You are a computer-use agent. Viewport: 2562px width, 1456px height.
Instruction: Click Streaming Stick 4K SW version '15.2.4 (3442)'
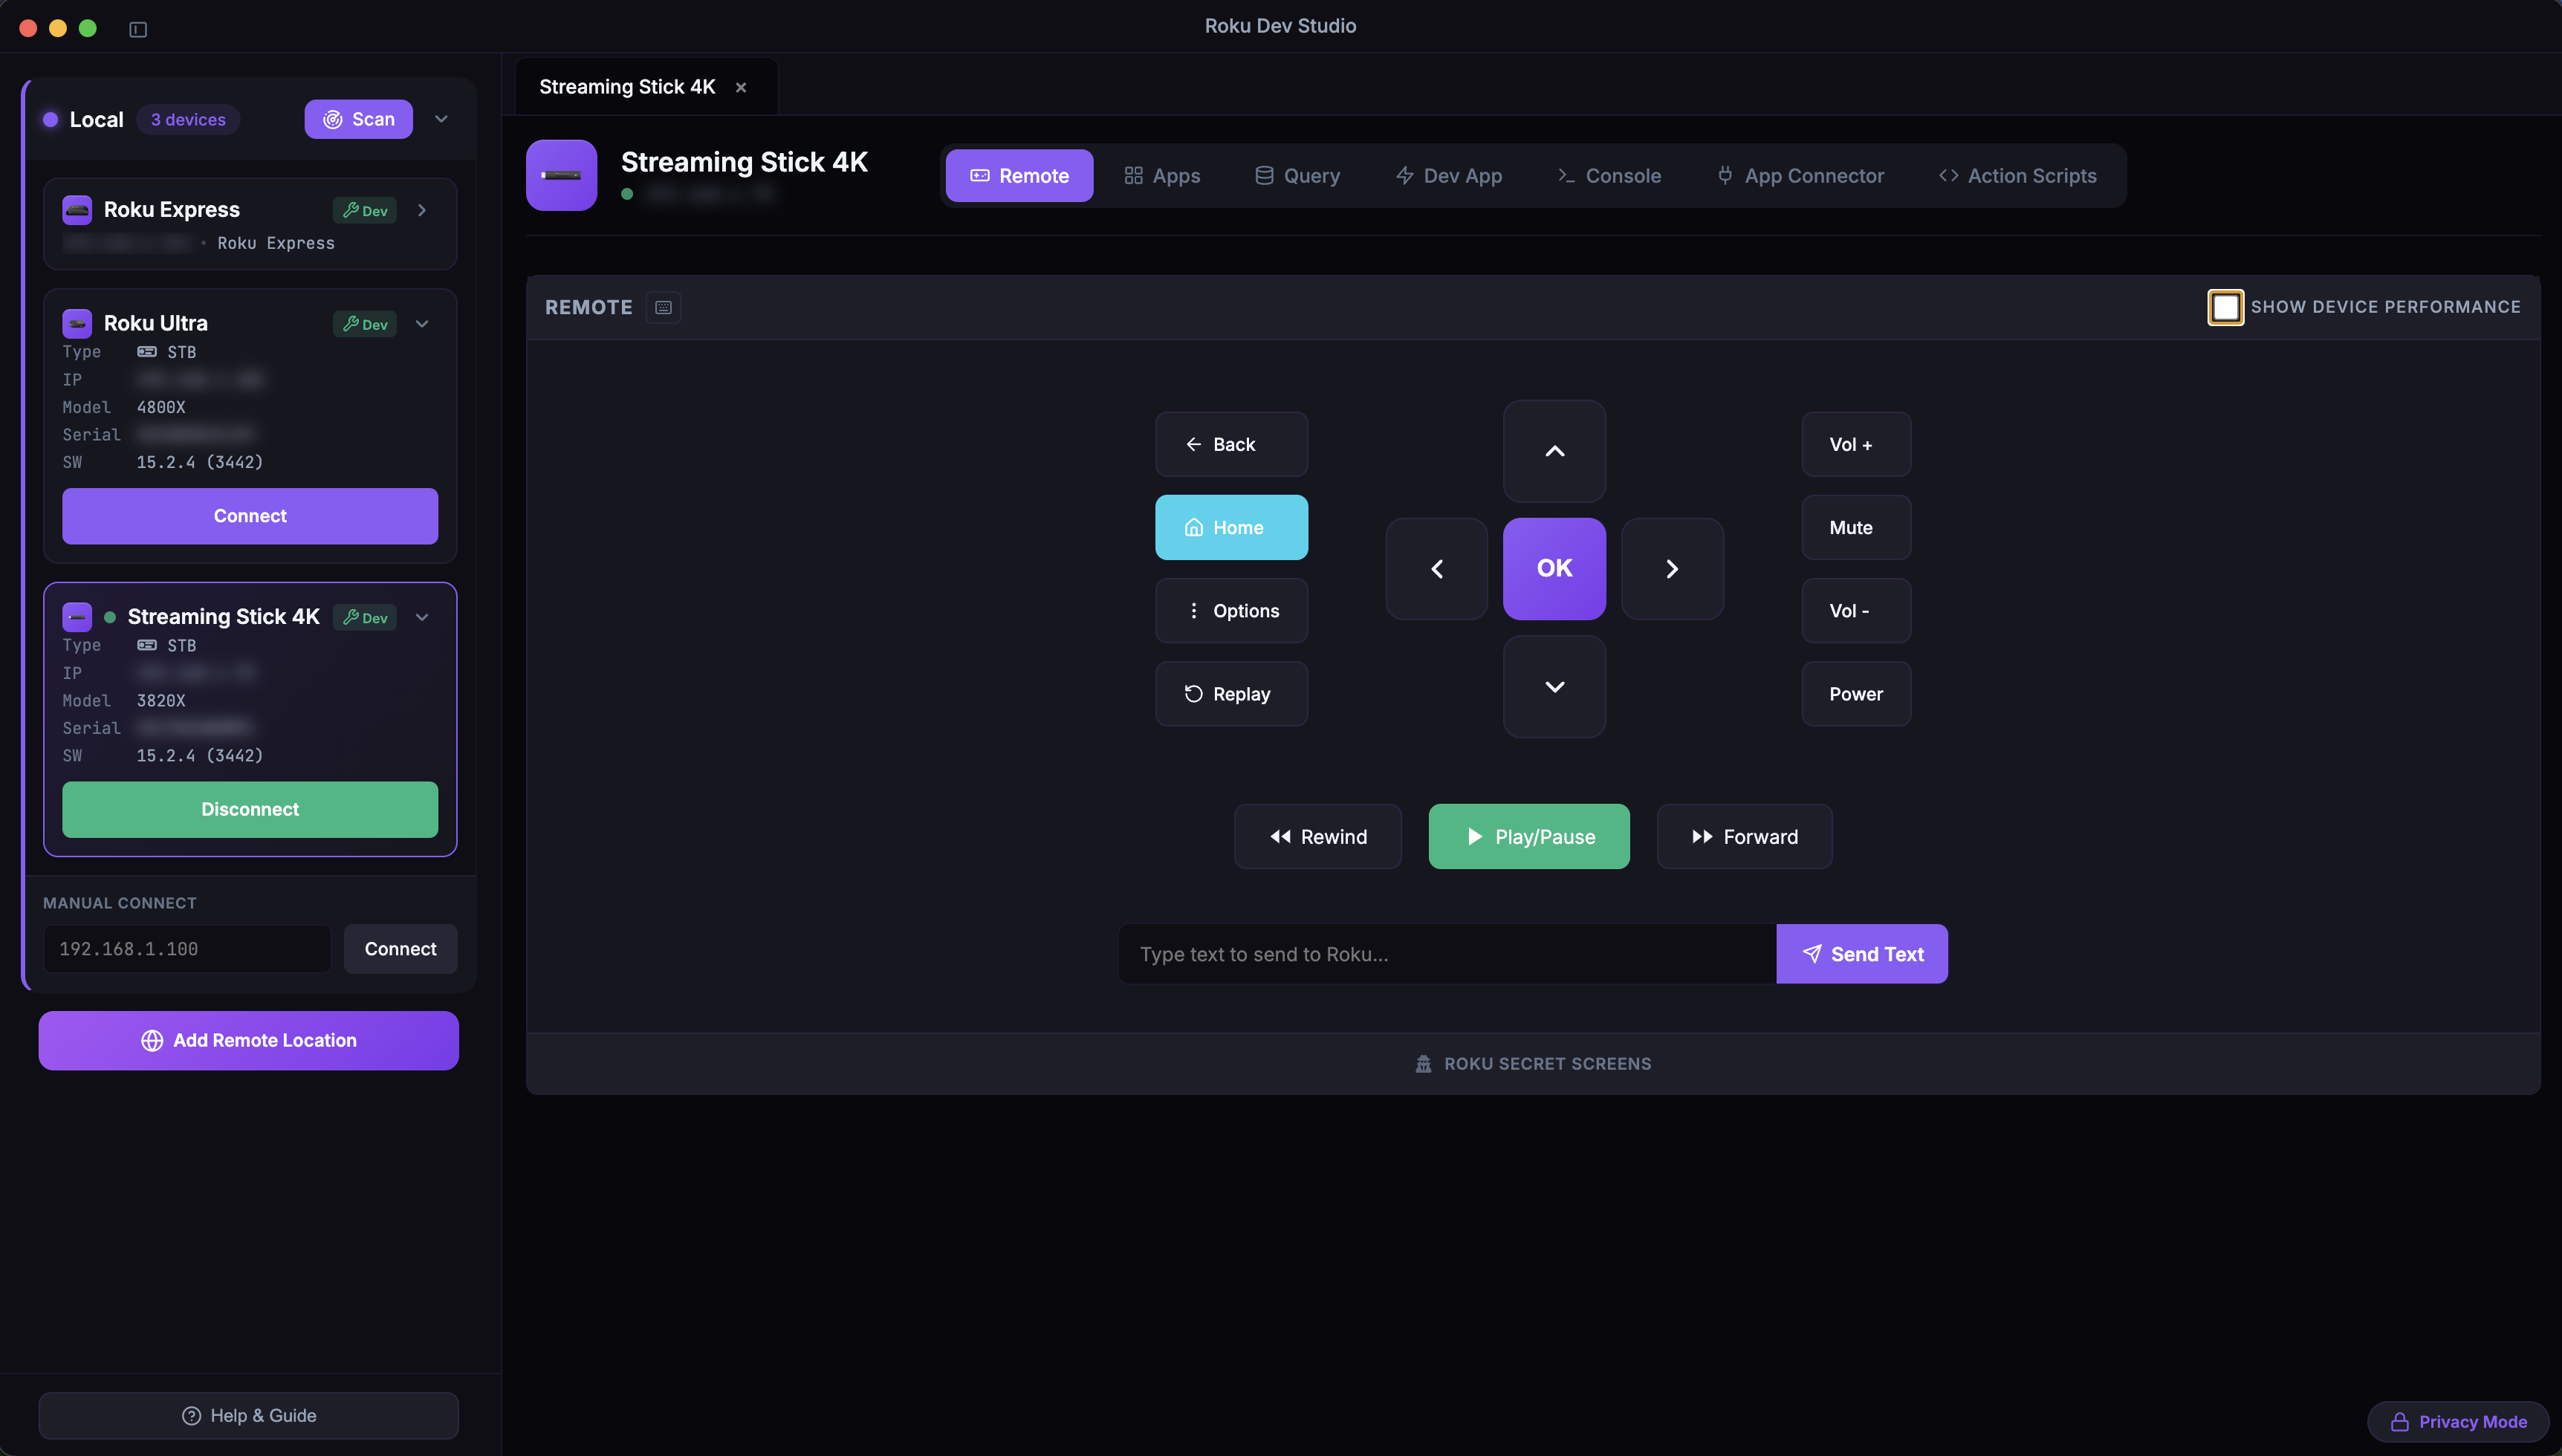point(200,756)
